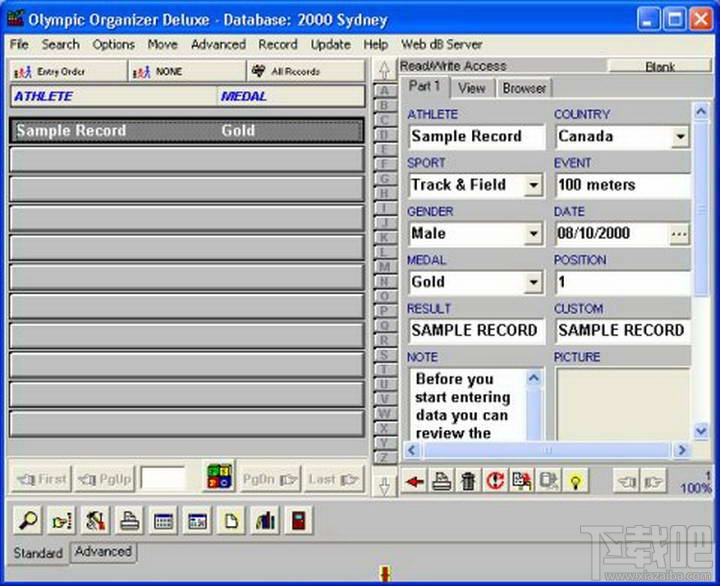Click the horizontal scrollbar in record panel
Image resolution: width=720 pixels, height=586 pixels.
click(547, 450)
